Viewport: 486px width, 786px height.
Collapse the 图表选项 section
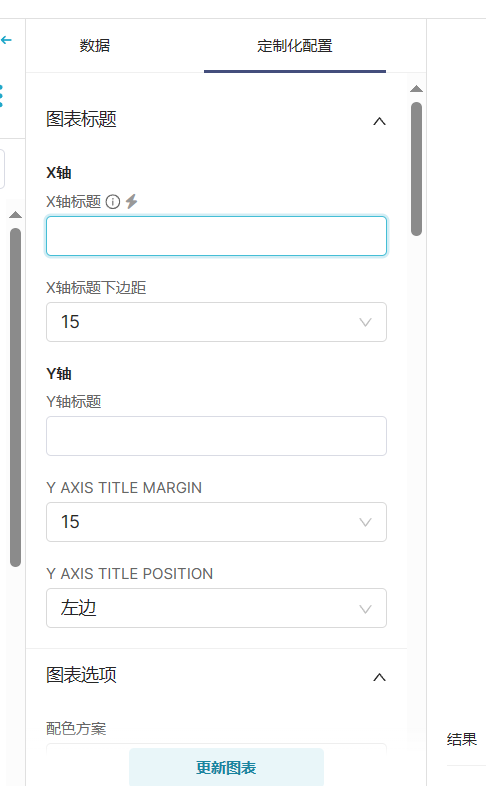379,677
